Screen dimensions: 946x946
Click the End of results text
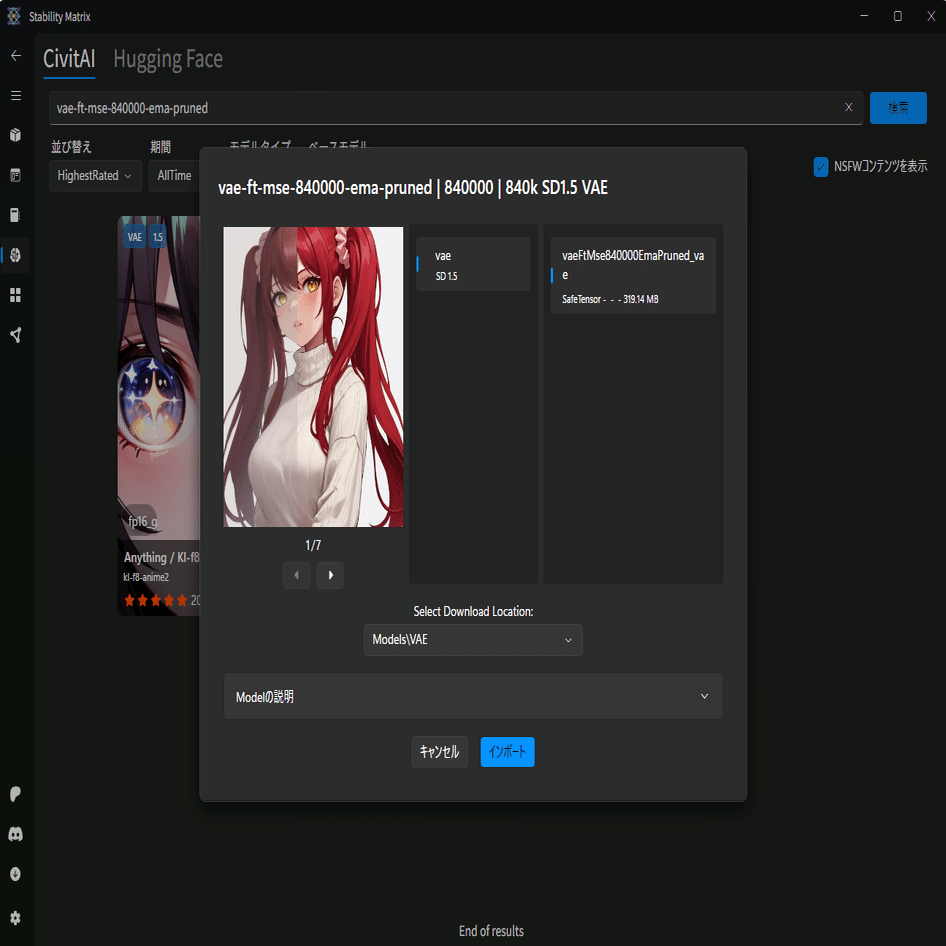[x=491, y=931]
